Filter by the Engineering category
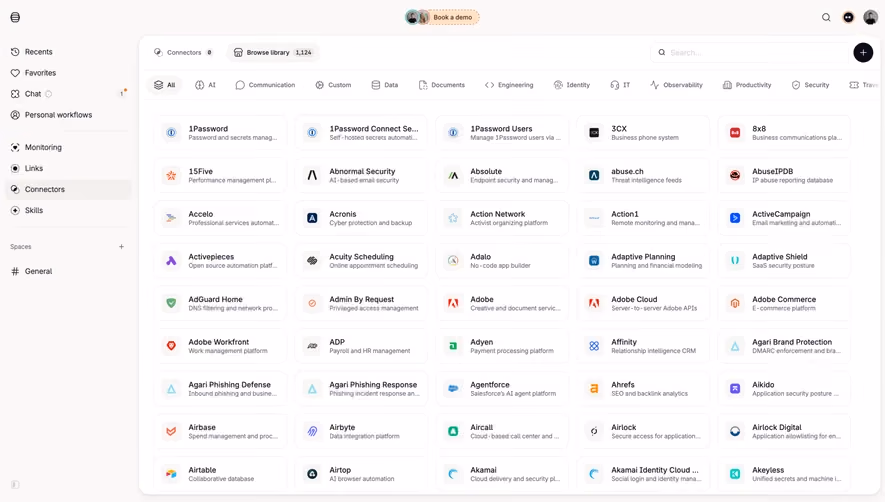 (x=509, y=85)
